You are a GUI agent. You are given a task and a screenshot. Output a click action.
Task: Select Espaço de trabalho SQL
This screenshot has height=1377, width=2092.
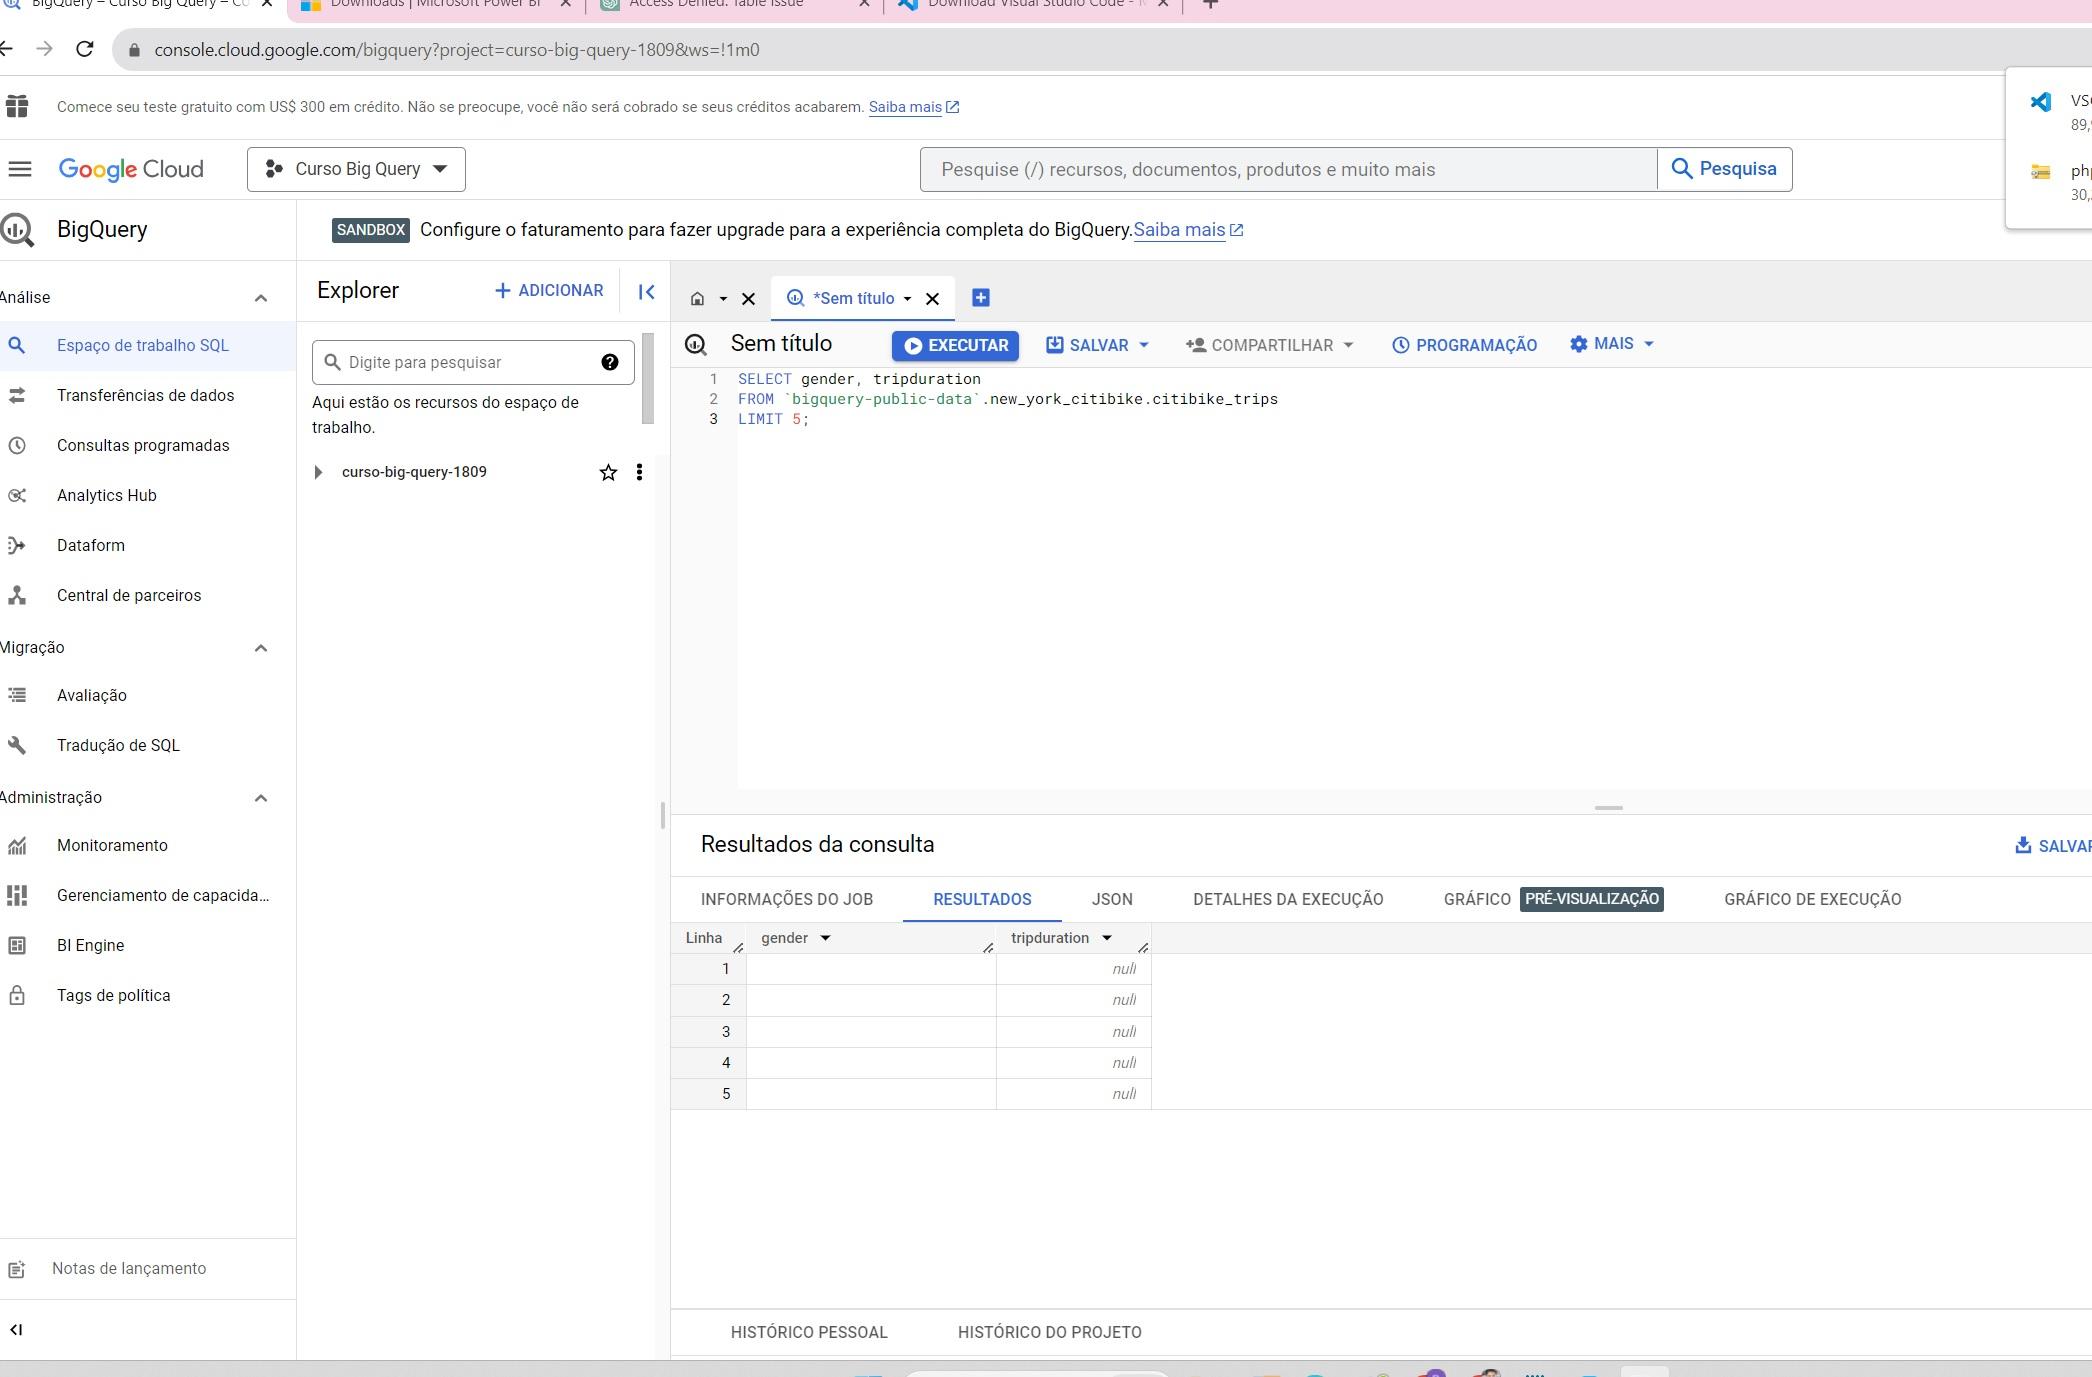(142, 345)
